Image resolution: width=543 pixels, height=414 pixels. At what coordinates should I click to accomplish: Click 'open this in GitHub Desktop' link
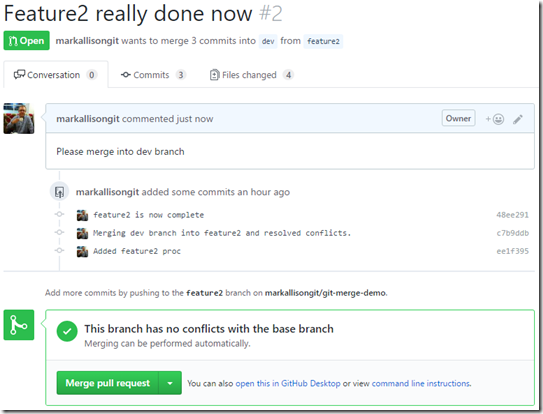[288, 384]
